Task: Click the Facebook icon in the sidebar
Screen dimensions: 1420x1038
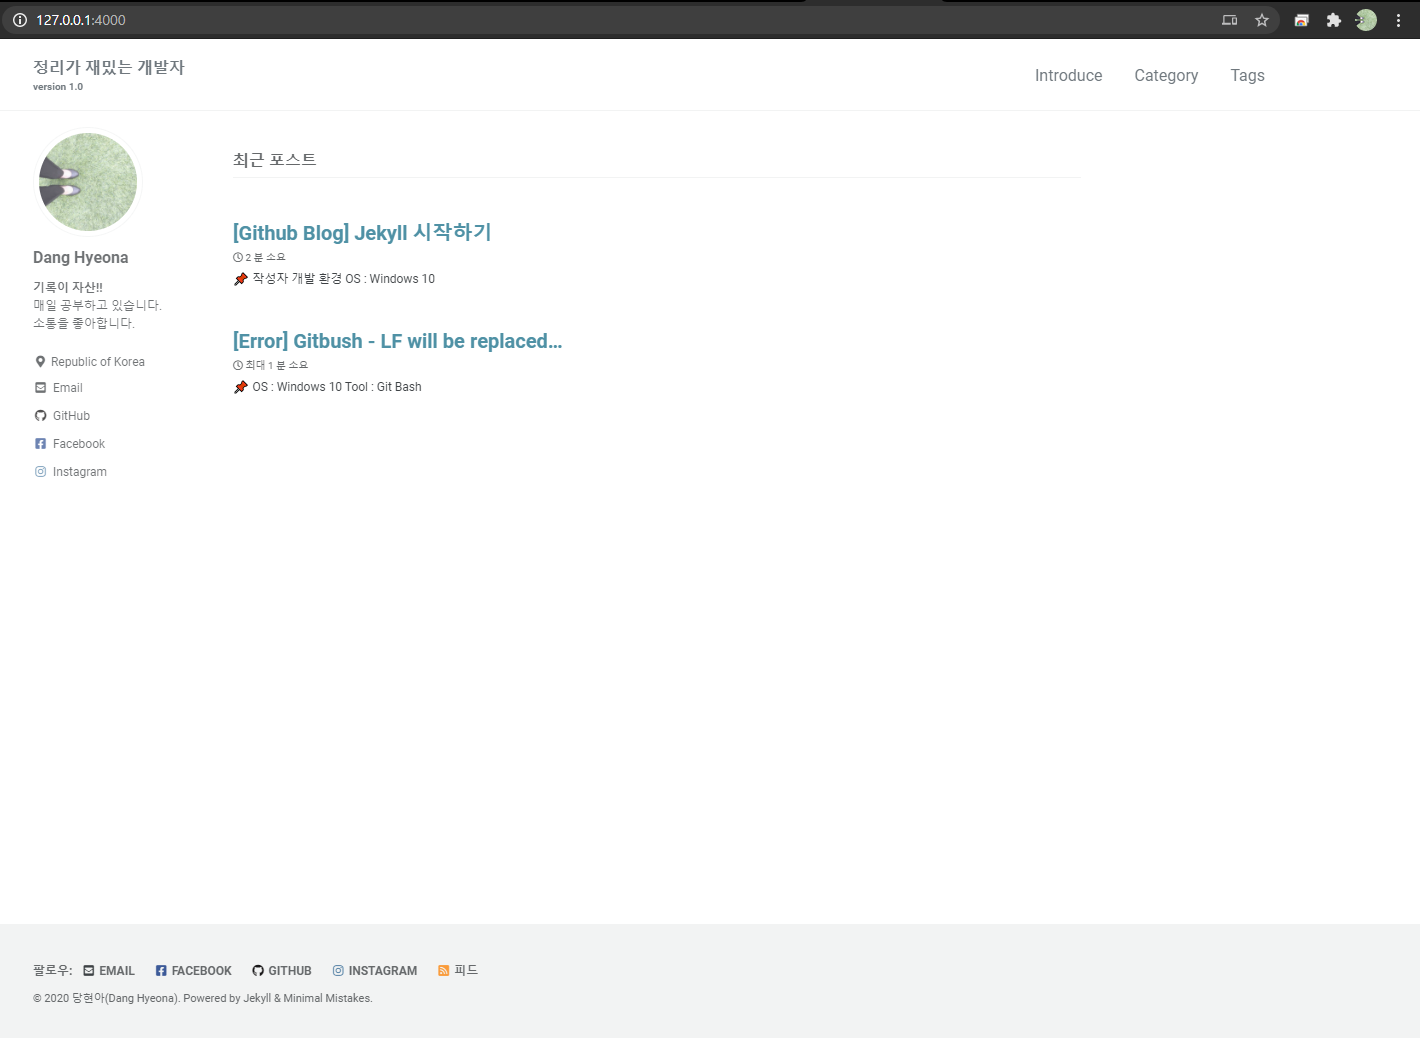Action: coord(40,444)
